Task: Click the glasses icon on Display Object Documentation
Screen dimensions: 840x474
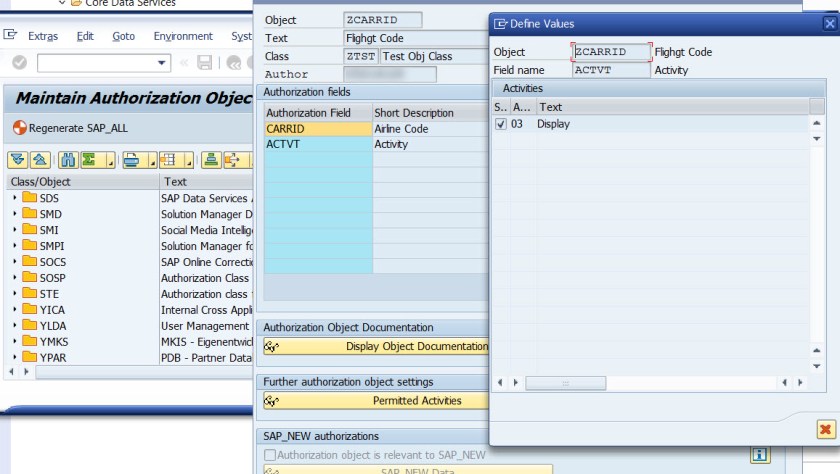Action: [x=272, y=347]
